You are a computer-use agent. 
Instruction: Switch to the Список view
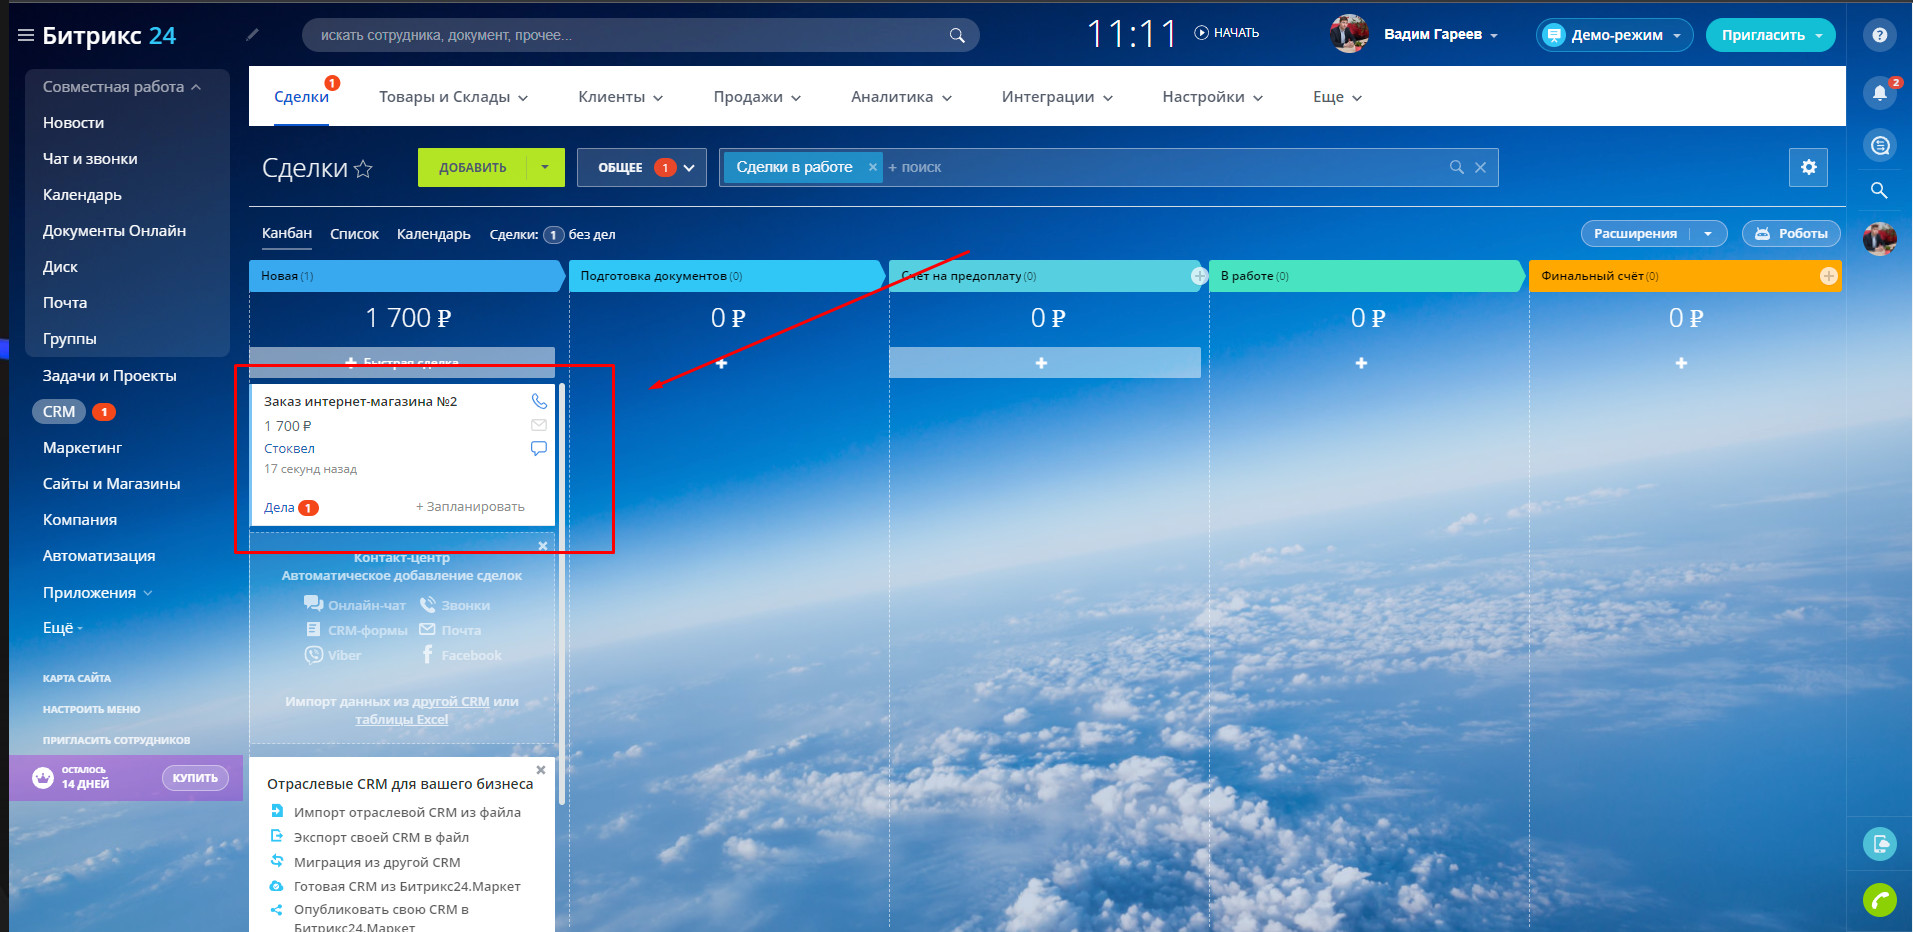coord(354,234)
